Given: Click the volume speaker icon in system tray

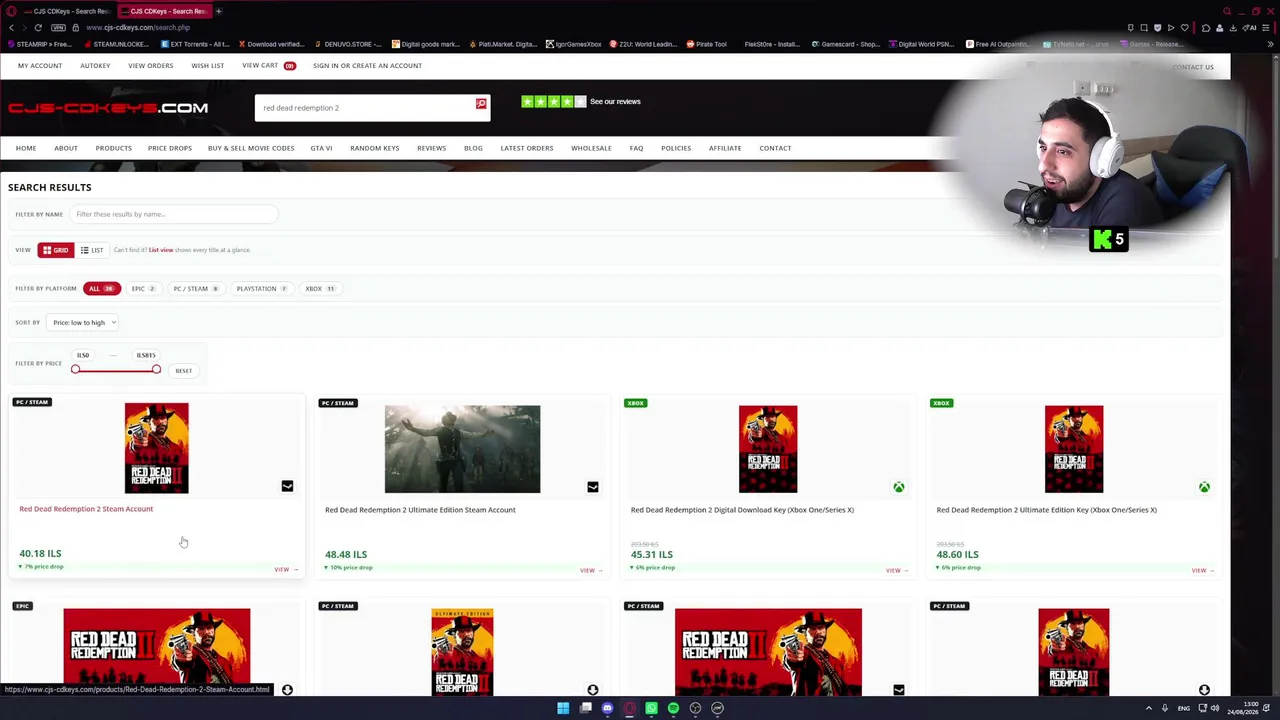Looking at the screenshot, I should coord(1215,708).
